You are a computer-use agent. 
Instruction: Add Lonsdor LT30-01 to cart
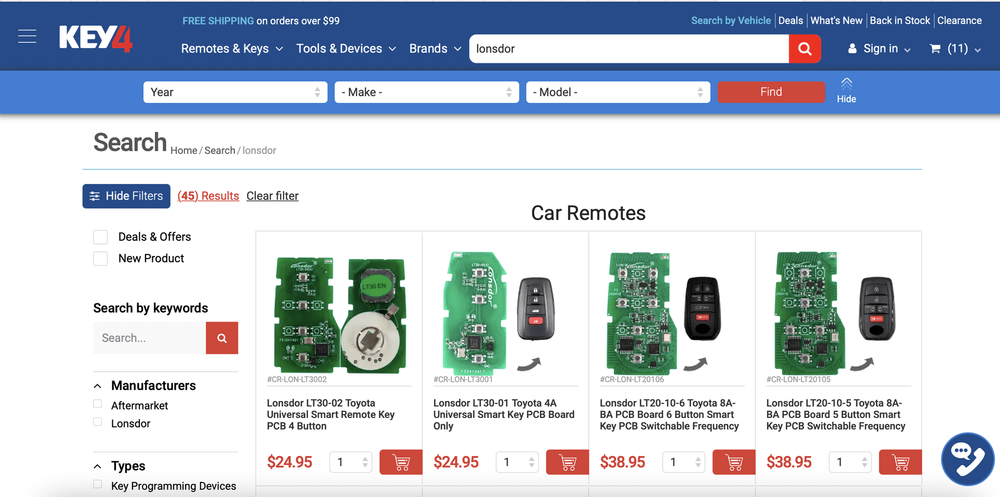pos(567,462)
